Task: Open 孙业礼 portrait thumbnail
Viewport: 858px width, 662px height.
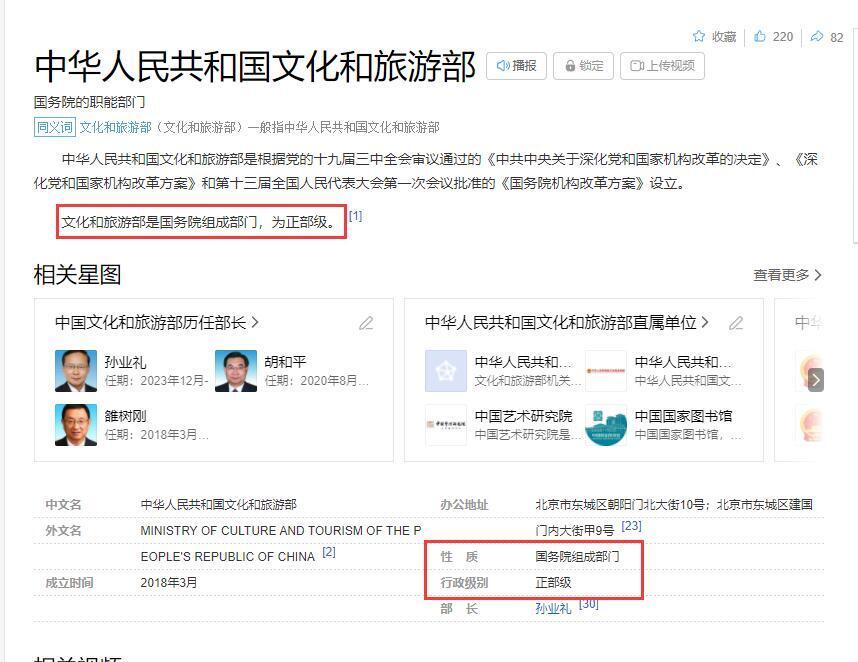Action: point(76,371)
